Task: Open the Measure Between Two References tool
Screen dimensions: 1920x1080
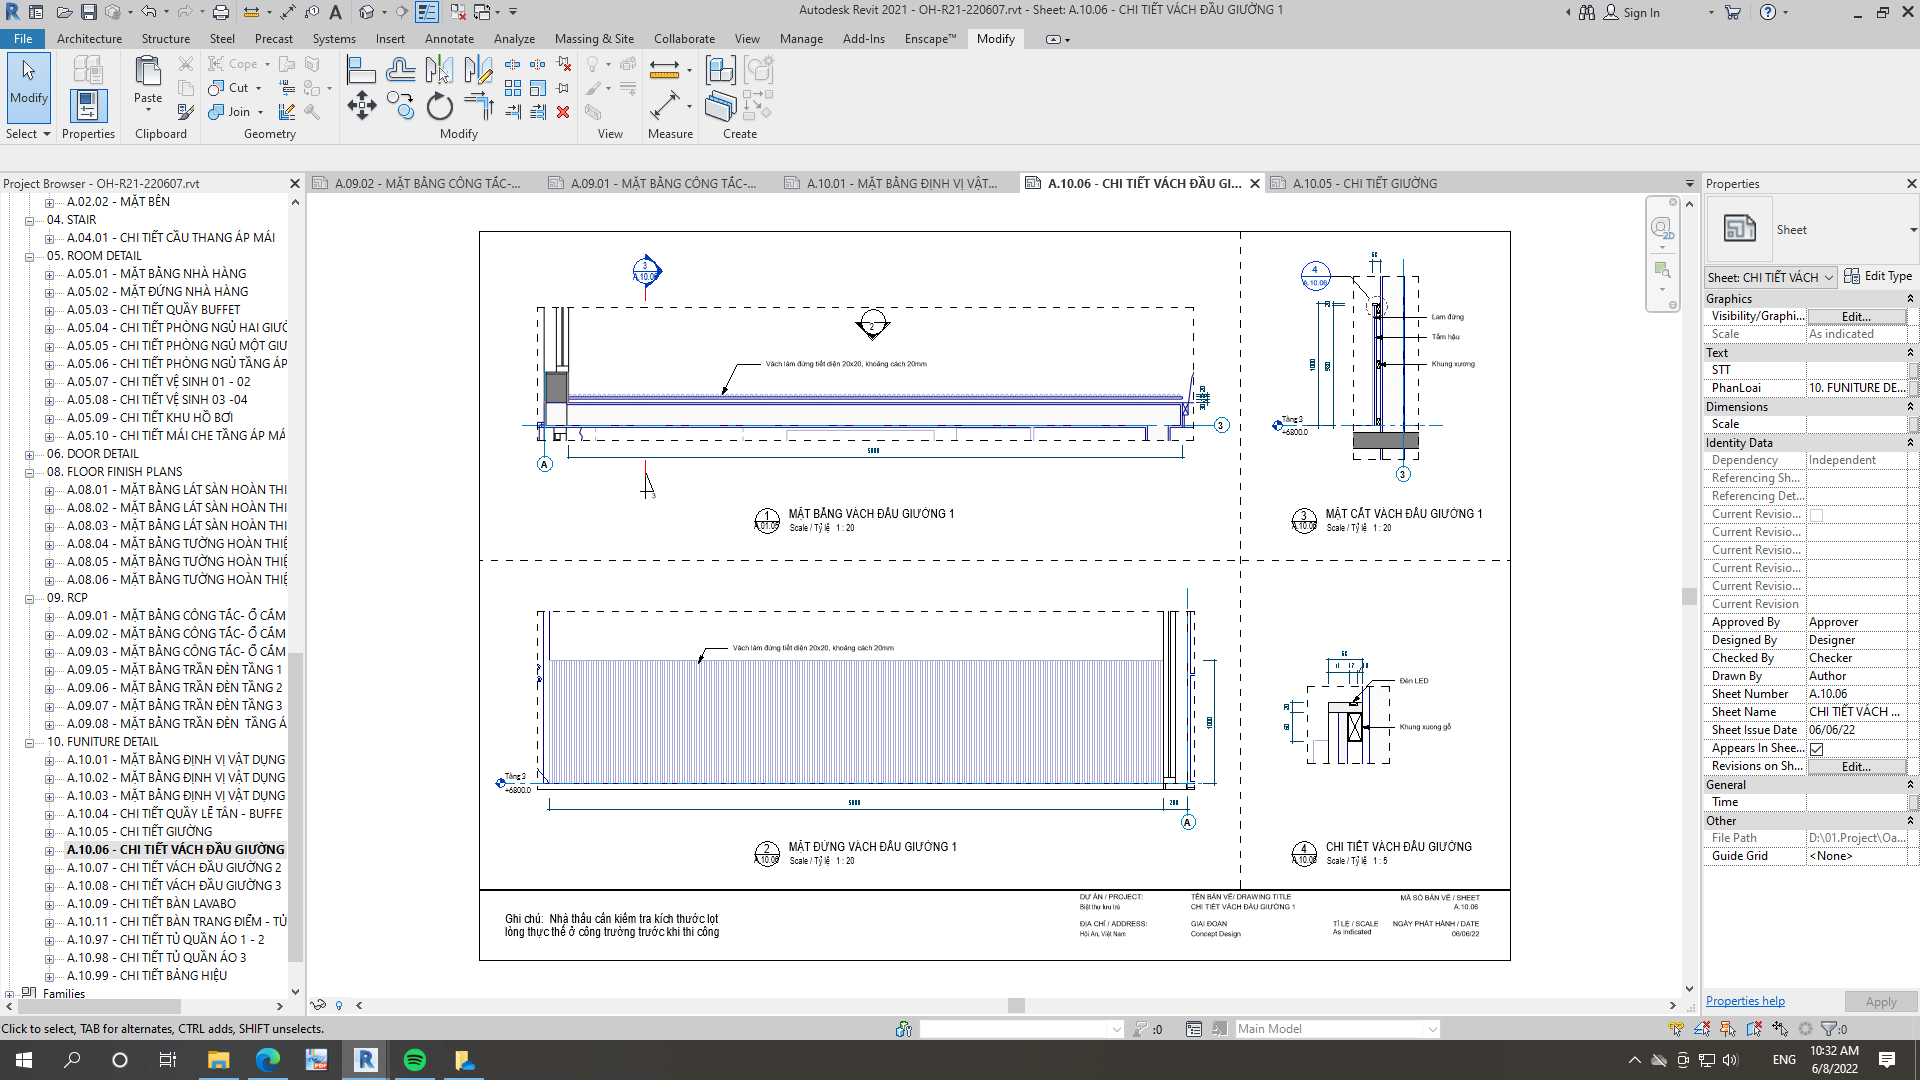Action: click(x=664, y=70)
